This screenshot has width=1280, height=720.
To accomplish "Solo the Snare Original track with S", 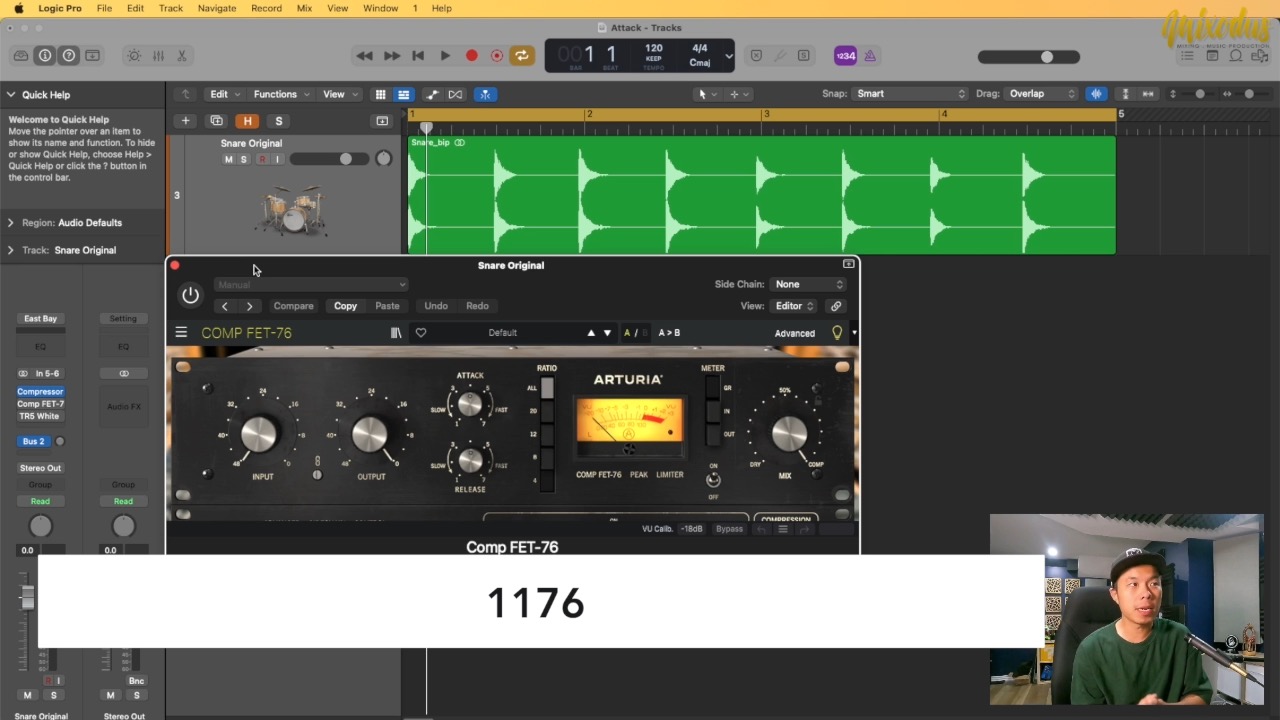I will (x=243, y=159).
